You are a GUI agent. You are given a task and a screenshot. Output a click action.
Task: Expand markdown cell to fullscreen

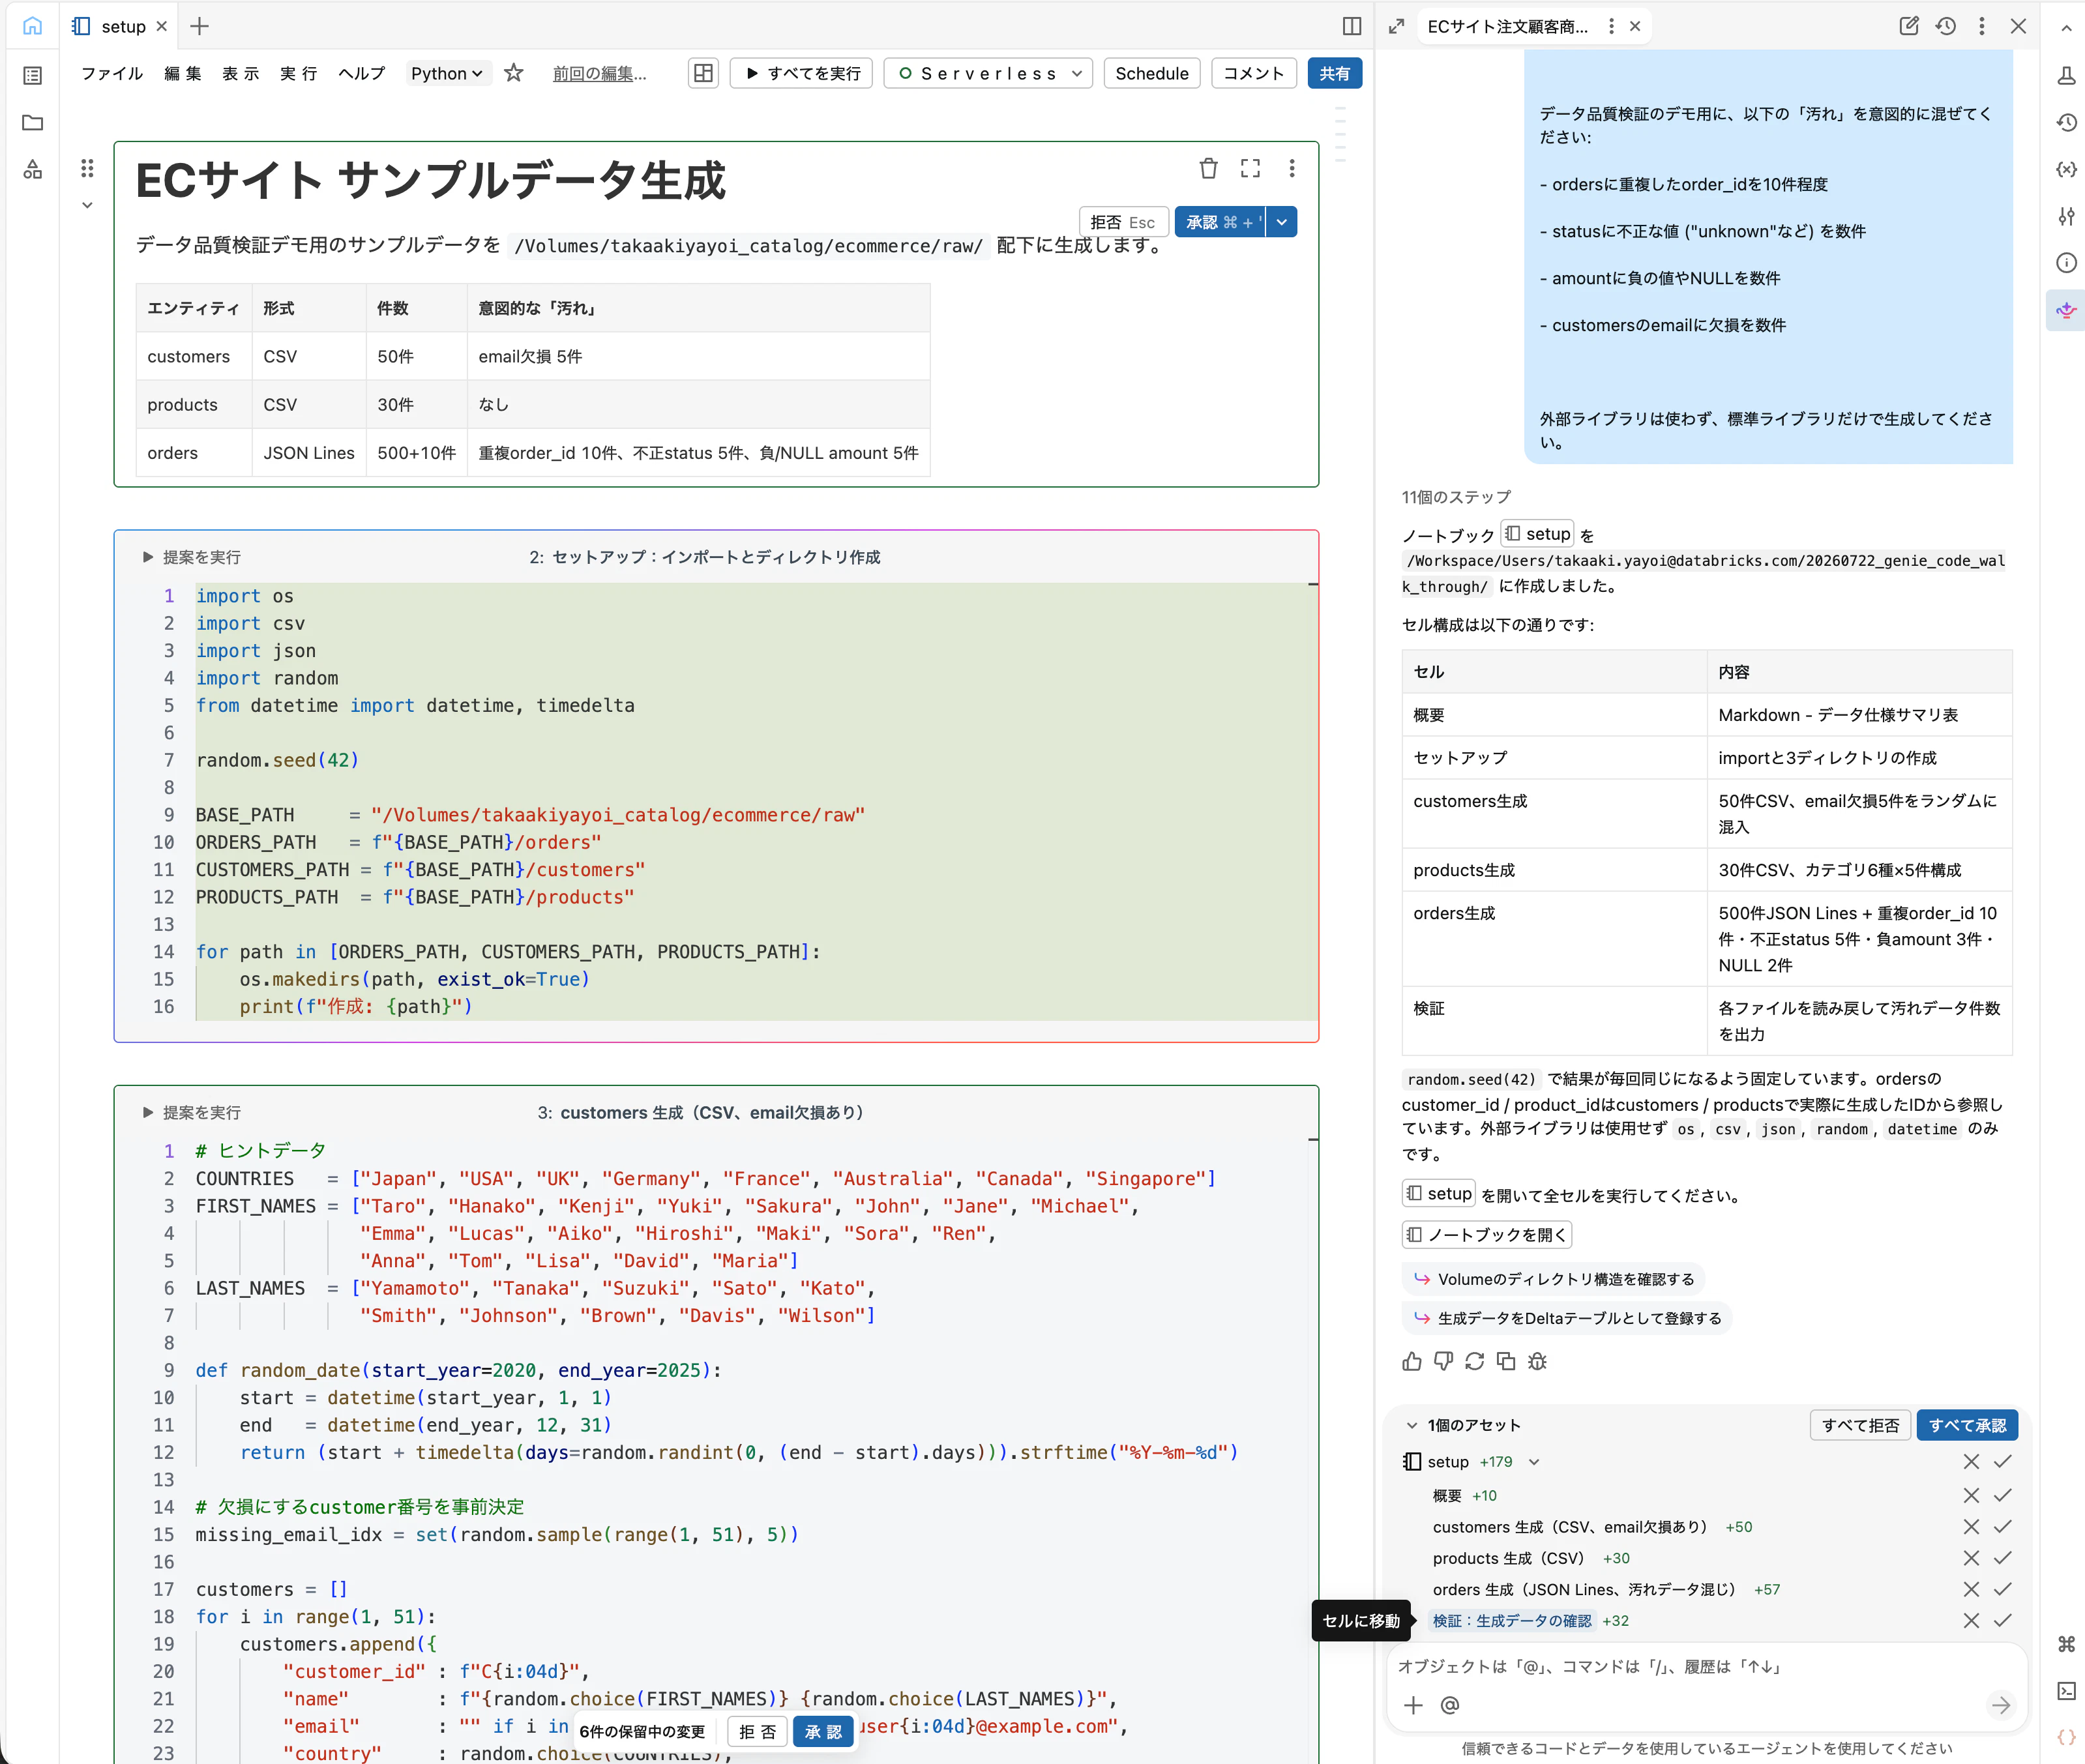1250,168
